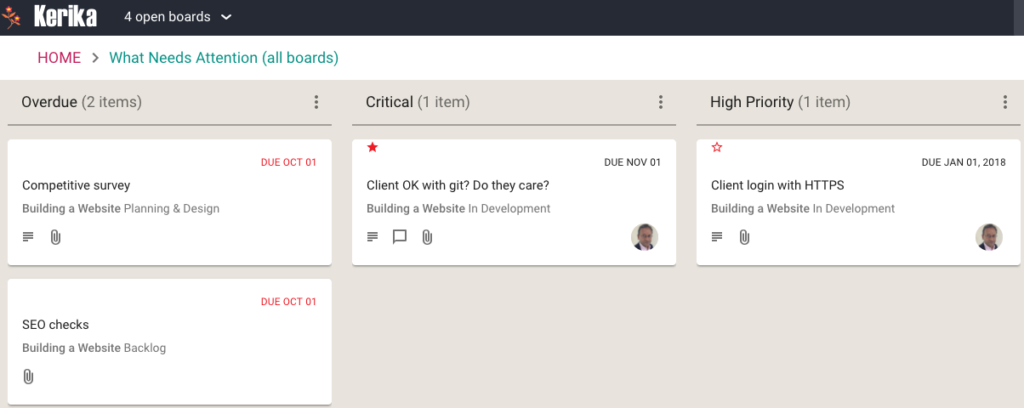Open the 'SEO checks' card title
Screen dimensions: 1024x408
click(56, 324)
